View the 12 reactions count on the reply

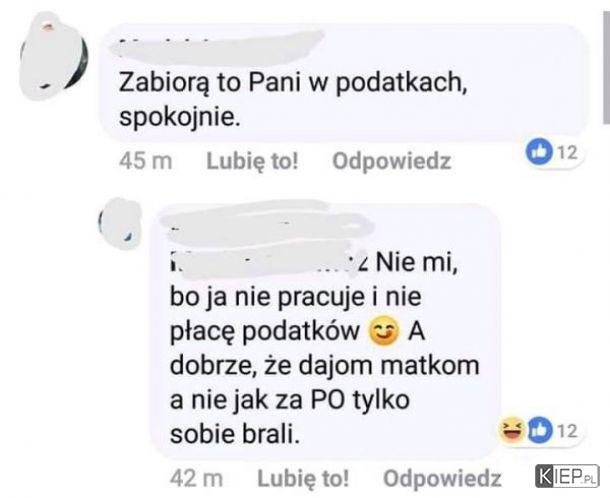[x=568, y=431]
